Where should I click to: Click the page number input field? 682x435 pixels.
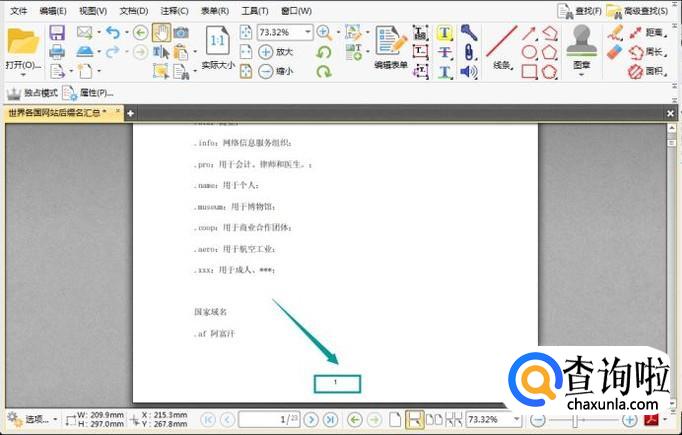point(269,420)
